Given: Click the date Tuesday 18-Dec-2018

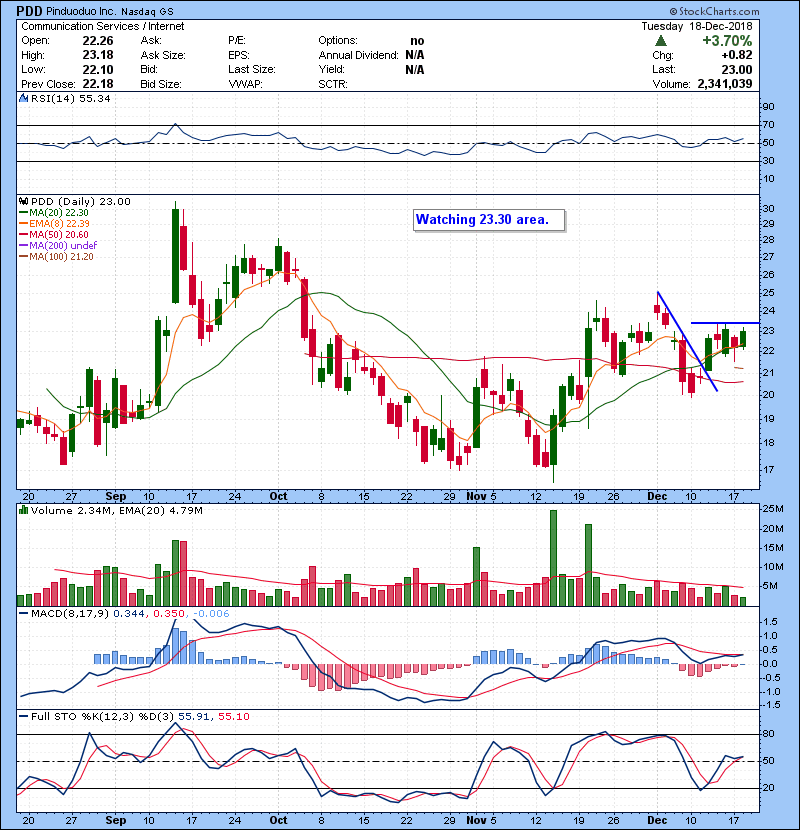Looking at the screenshot, I should tap(697, 26).
